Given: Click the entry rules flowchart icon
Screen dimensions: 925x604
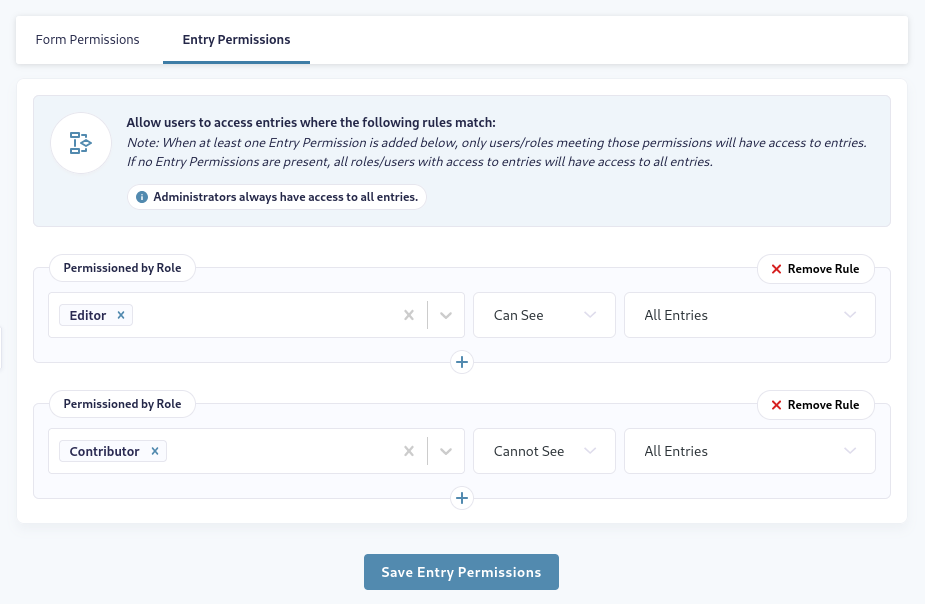Looking at the screenshot, I should tap(81, 143).
